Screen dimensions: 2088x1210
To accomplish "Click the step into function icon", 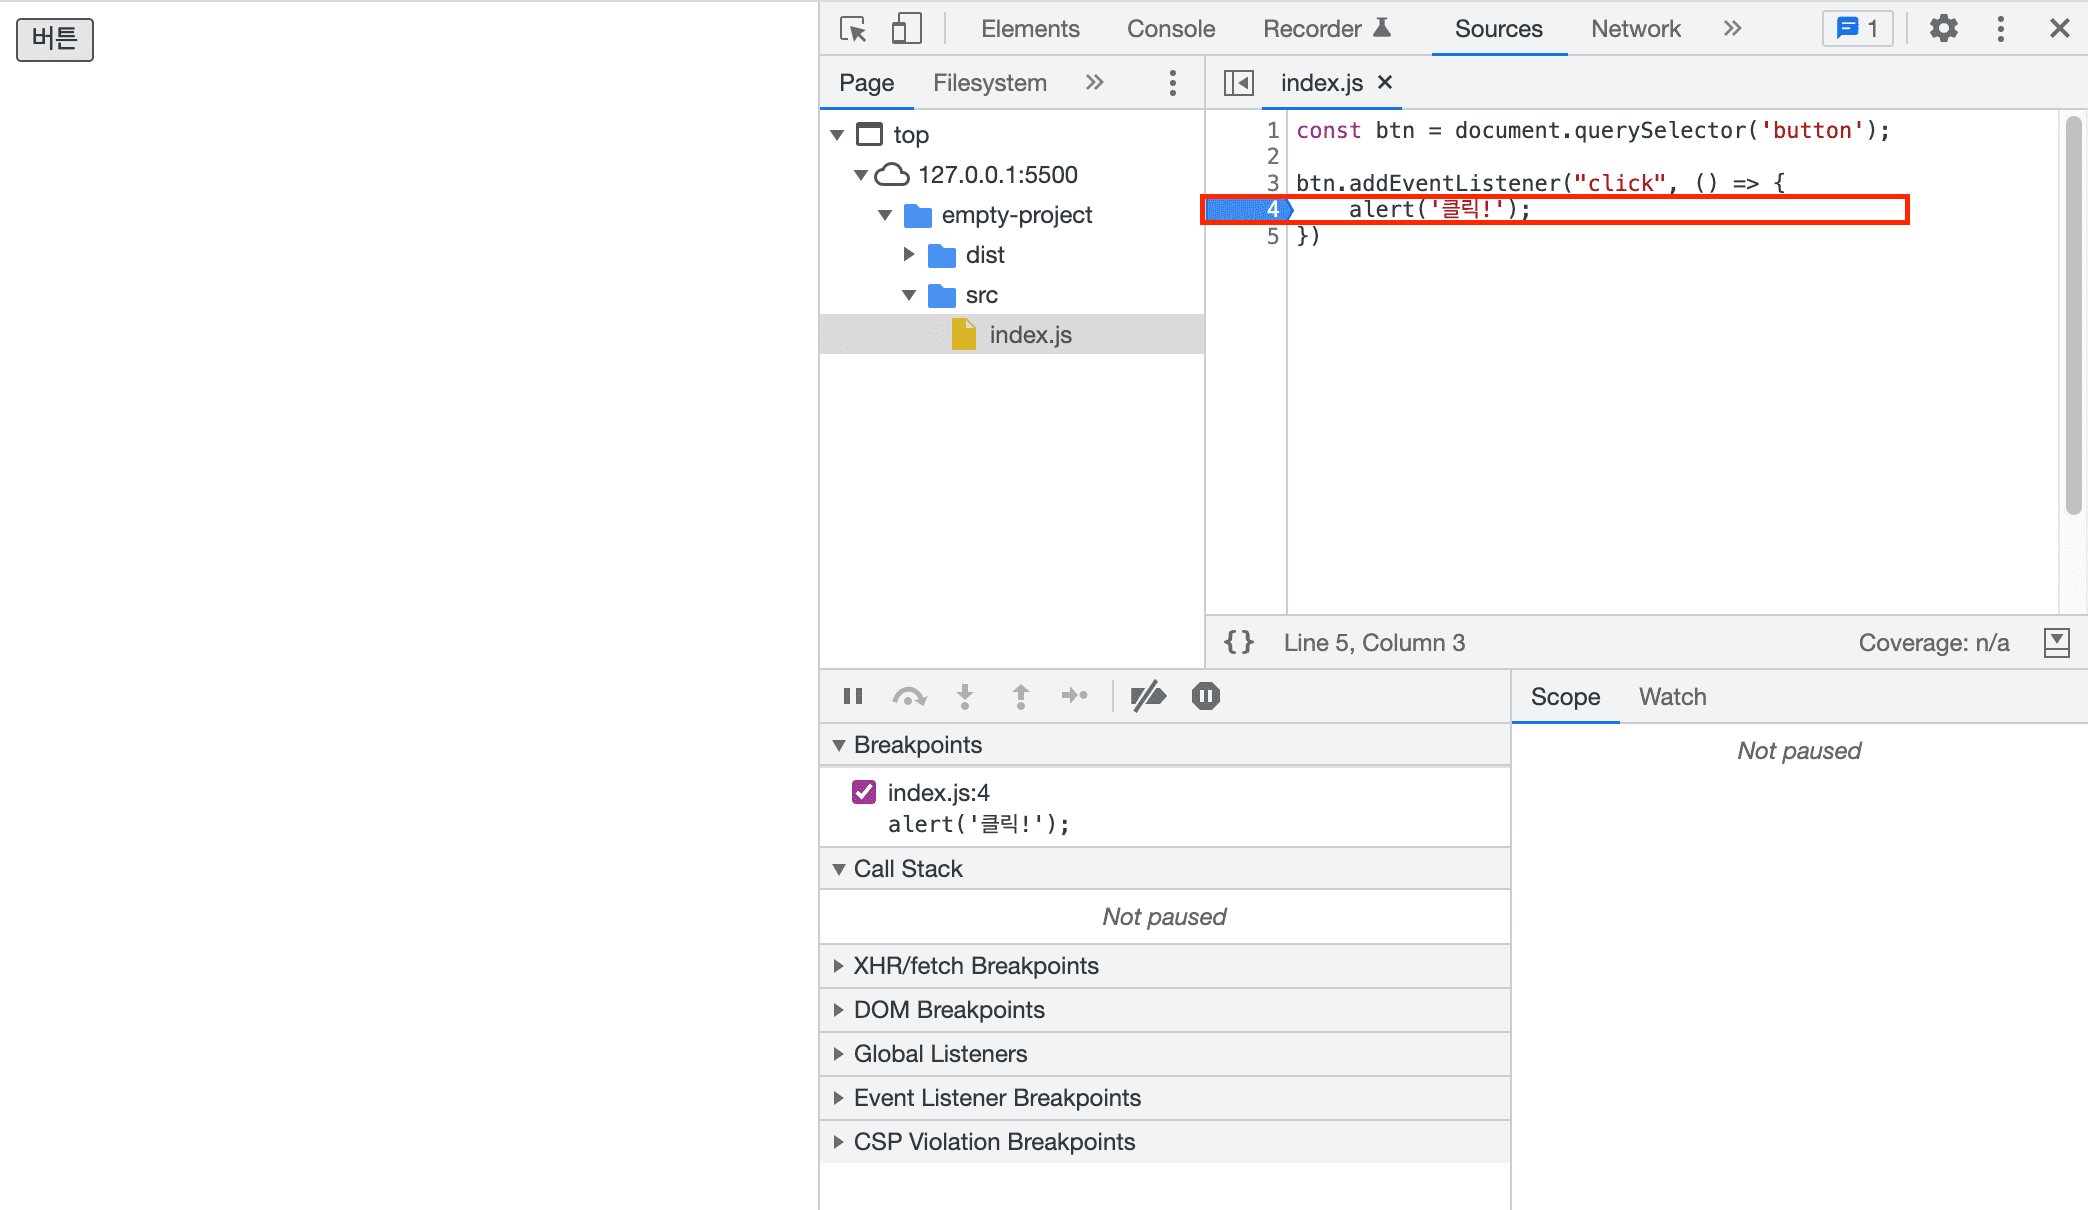I will (x=965, y=696).
